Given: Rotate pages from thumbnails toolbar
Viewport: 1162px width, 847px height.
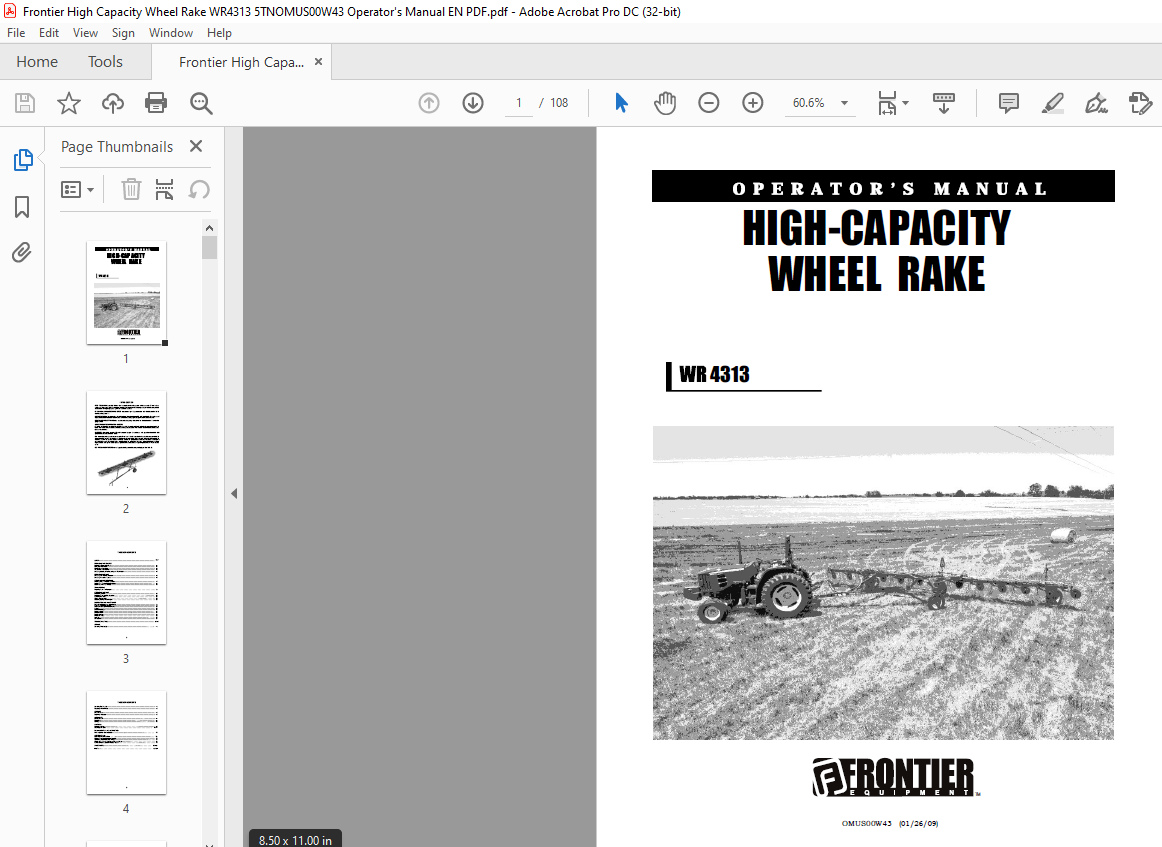Looking at the screenshot, I should click(x=199, y=190).
